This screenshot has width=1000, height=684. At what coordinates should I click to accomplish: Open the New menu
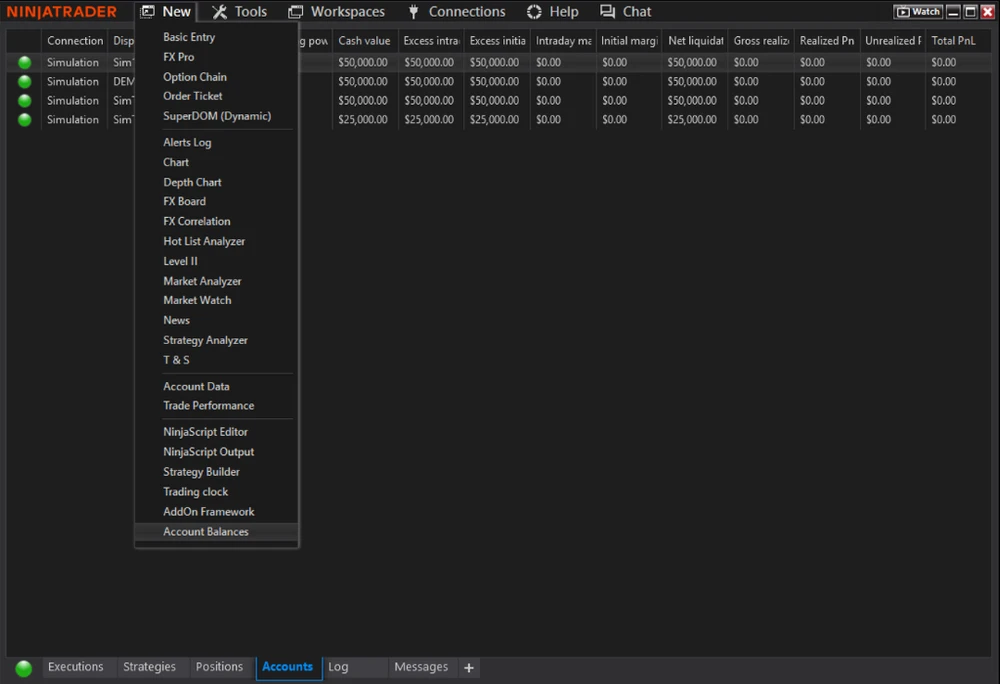click(x=166, y=11)
